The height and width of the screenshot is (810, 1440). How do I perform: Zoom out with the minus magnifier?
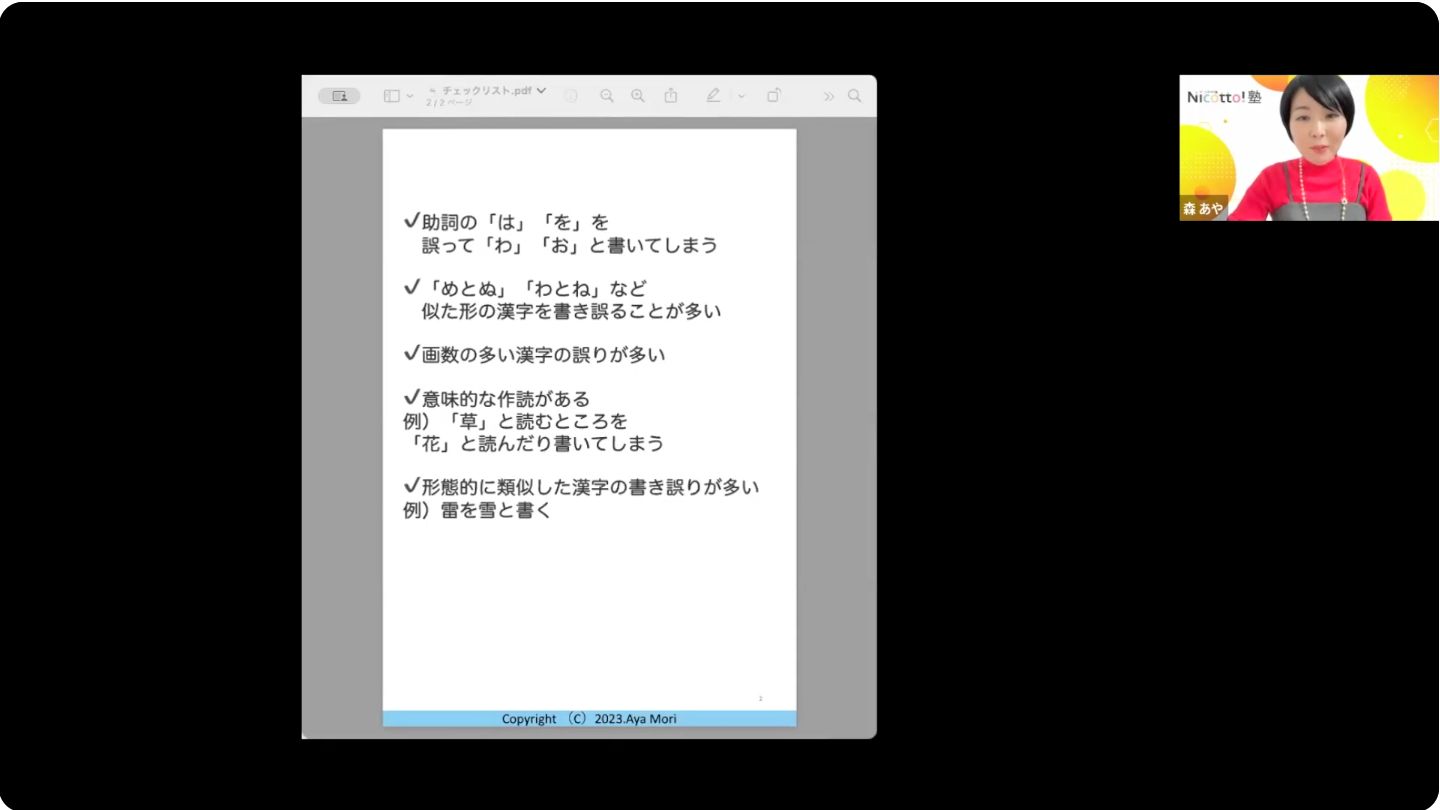[606, 96]
